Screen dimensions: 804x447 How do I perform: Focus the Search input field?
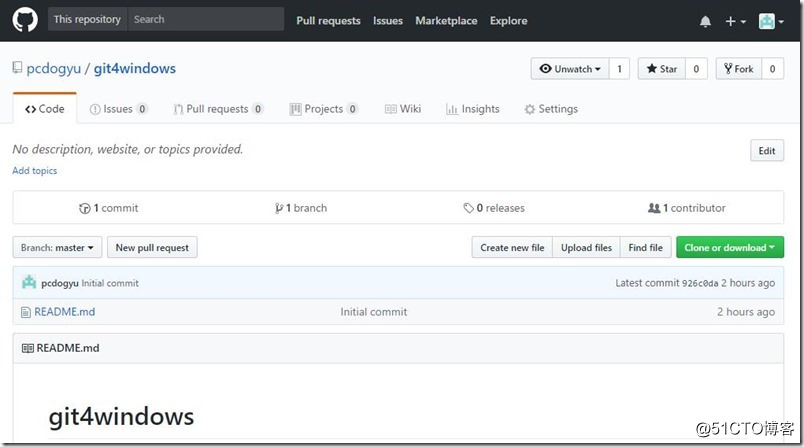tap(206, 19)
